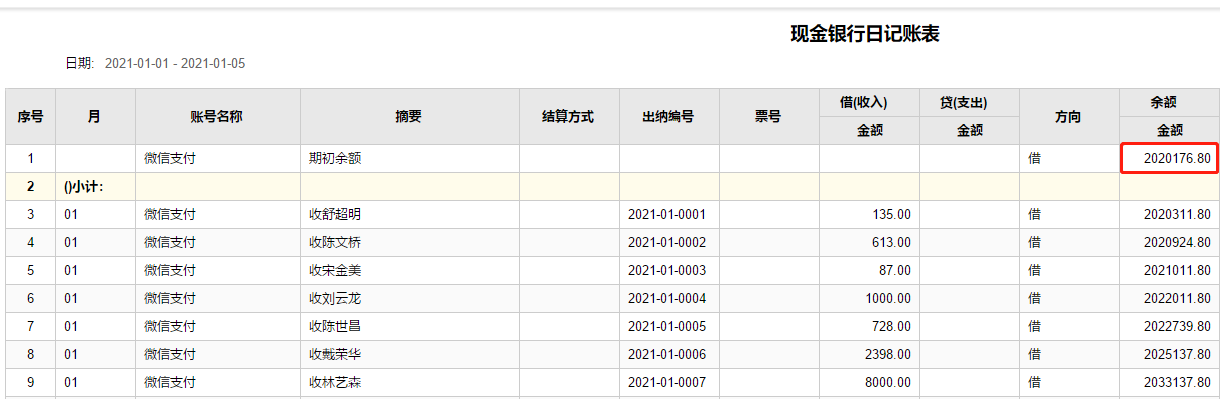Screen dimensions: 1220x399
Task: Select voucher number 2021-01-0001
Action: [x=667, y=215]
